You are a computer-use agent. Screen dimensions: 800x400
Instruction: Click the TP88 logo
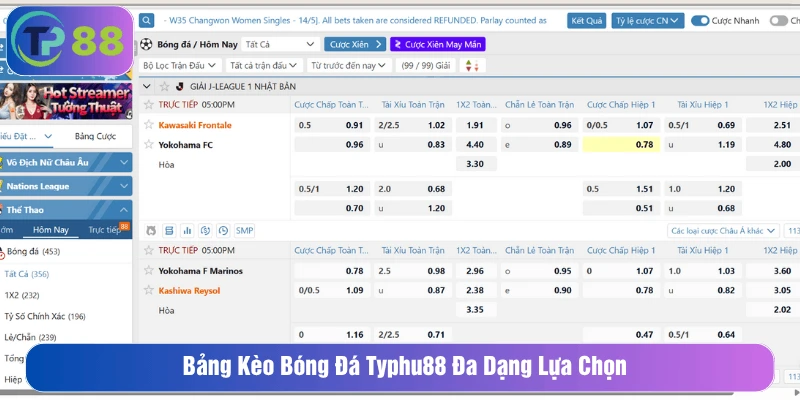click(69, 41)
